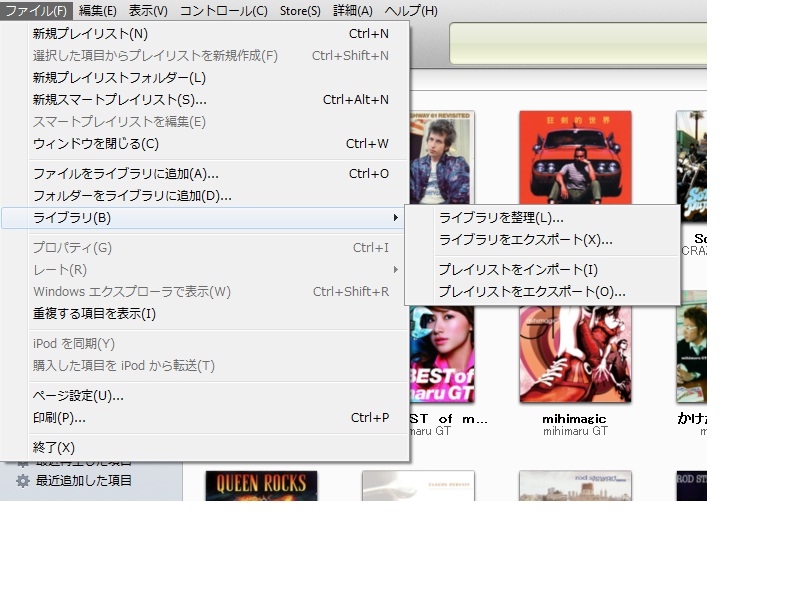This screenshot has width=800, height=600.
Task: Choose 新規プレイリスト(N)
Action: [204, 34]
